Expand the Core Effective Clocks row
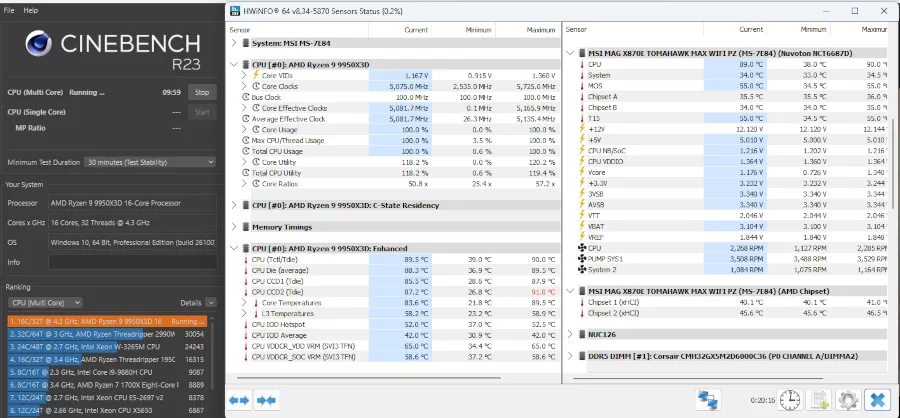The image size is (900, 418). (x=244, y=108)
